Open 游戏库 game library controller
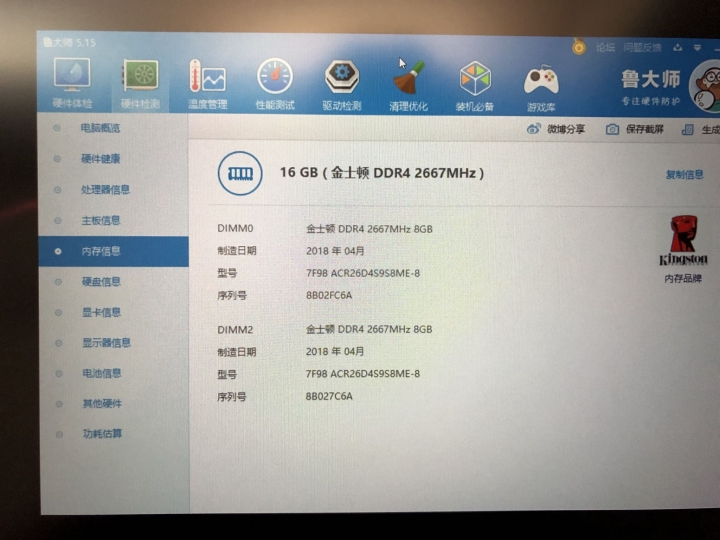This screenshot has width=720, height=540. pyautogui.click(x=541, y=87)
